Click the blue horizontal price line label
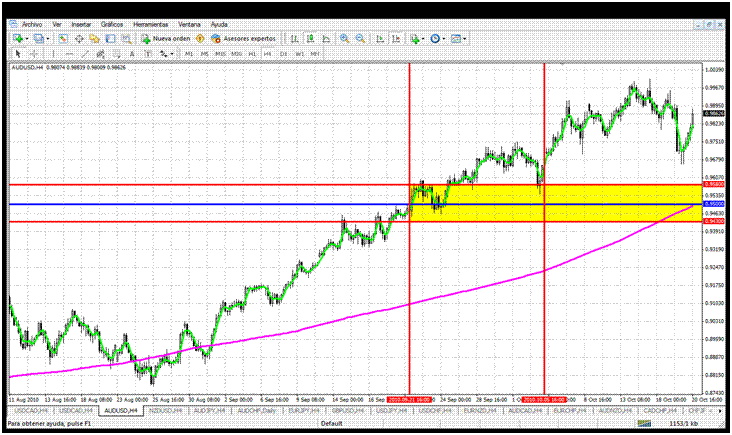The image size is (732, 435). [x=714, y=203]
